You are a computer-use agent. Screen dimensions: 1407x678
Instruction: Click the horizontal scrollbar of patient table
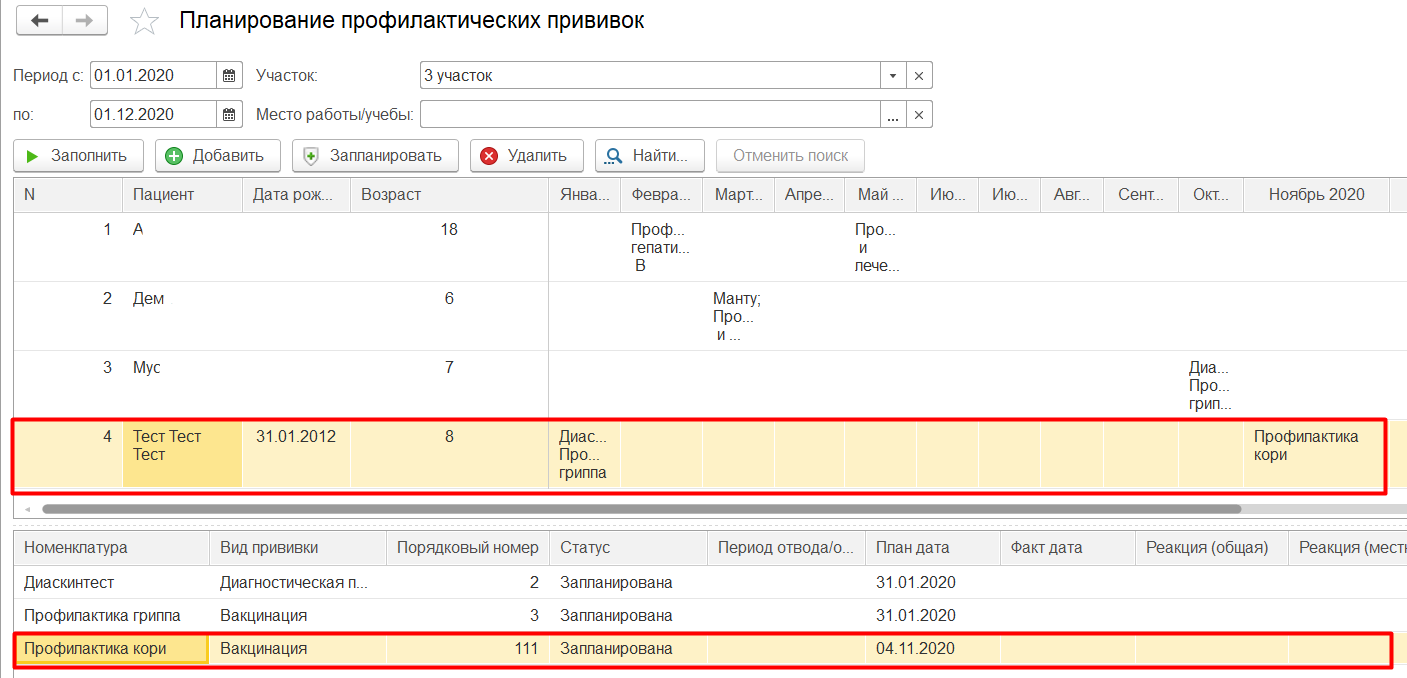[640, 508]
